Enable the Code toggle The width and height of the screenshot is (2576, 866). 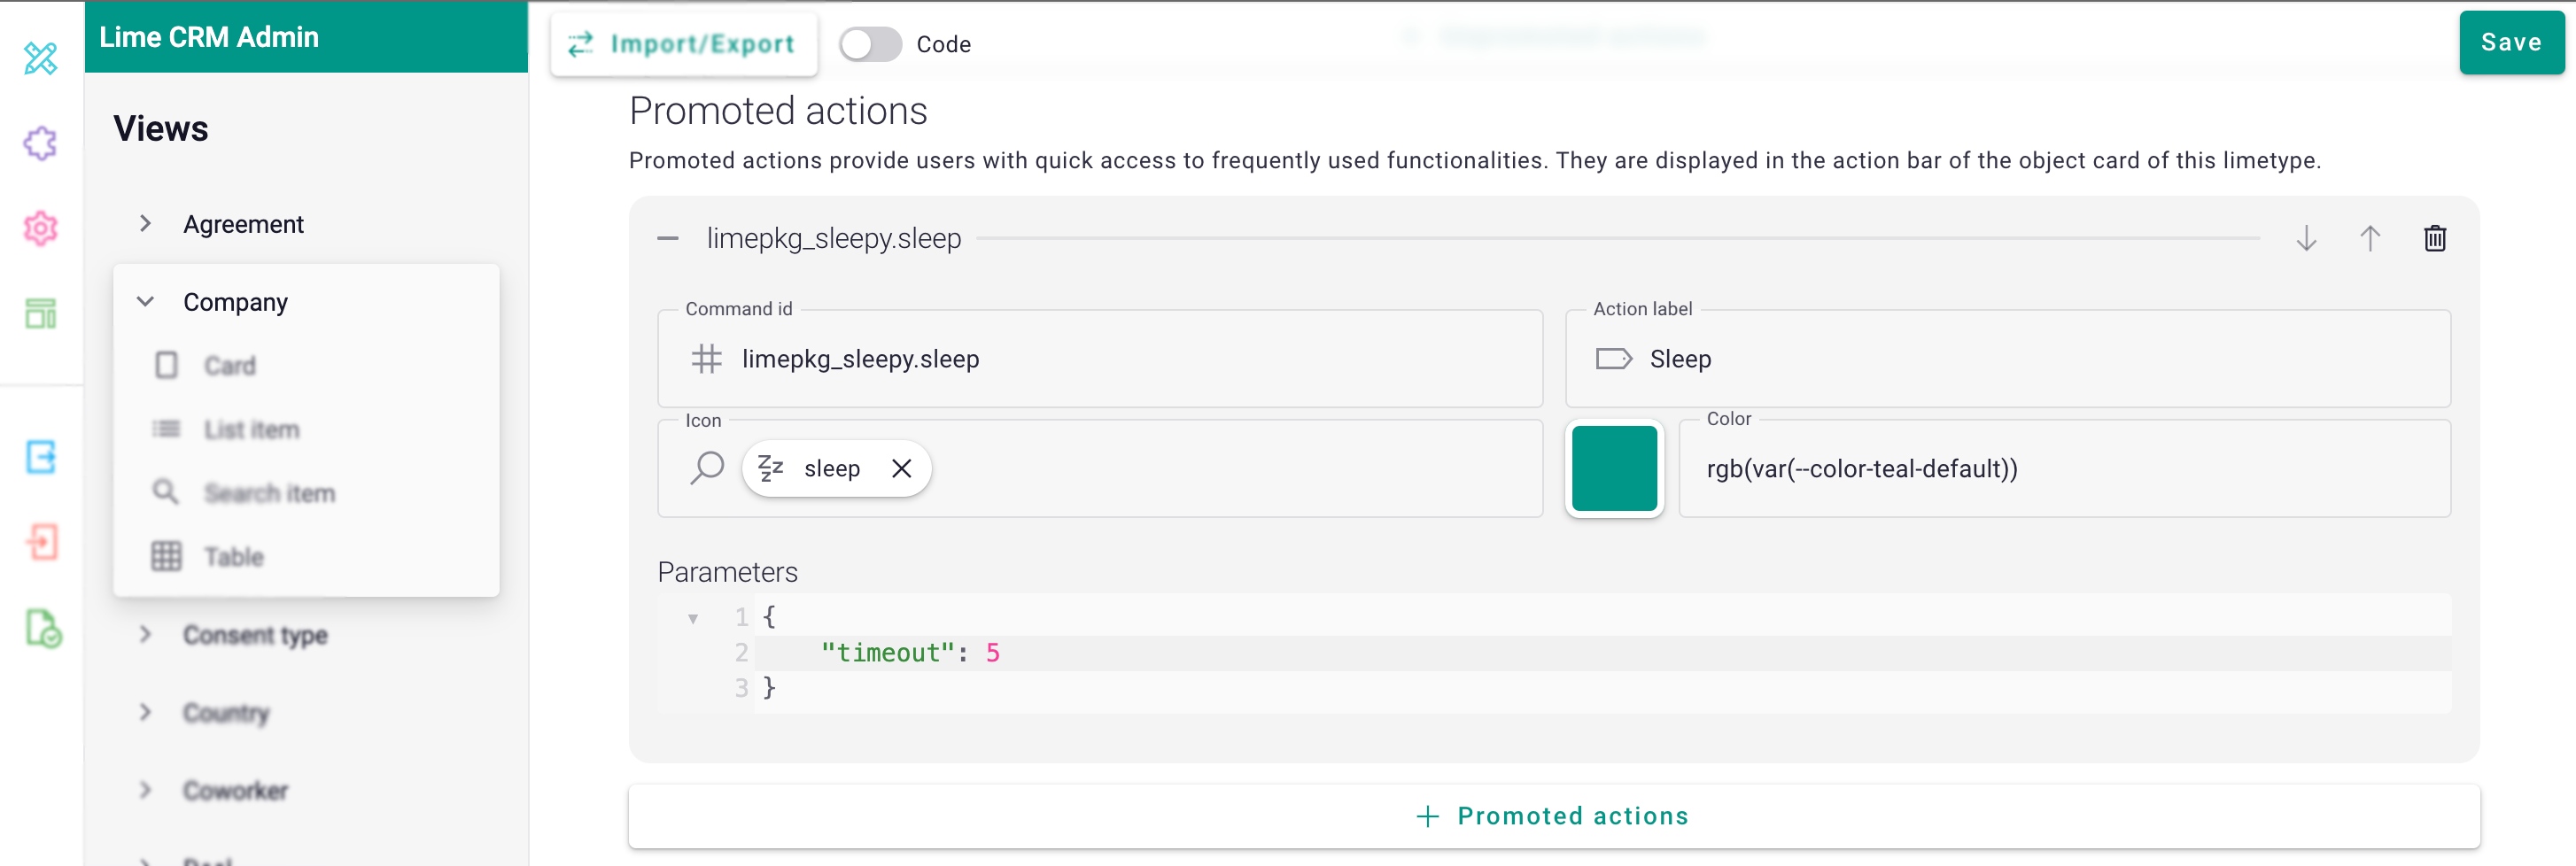pos(869,44)
